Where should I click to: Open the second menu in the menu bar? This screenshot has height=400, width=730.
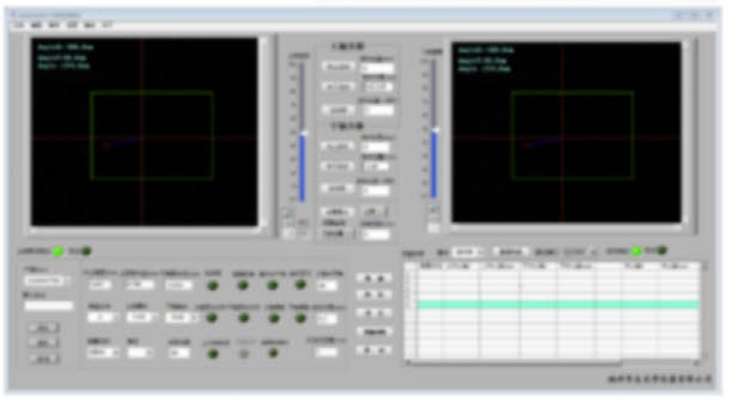(x=35, y=24)
